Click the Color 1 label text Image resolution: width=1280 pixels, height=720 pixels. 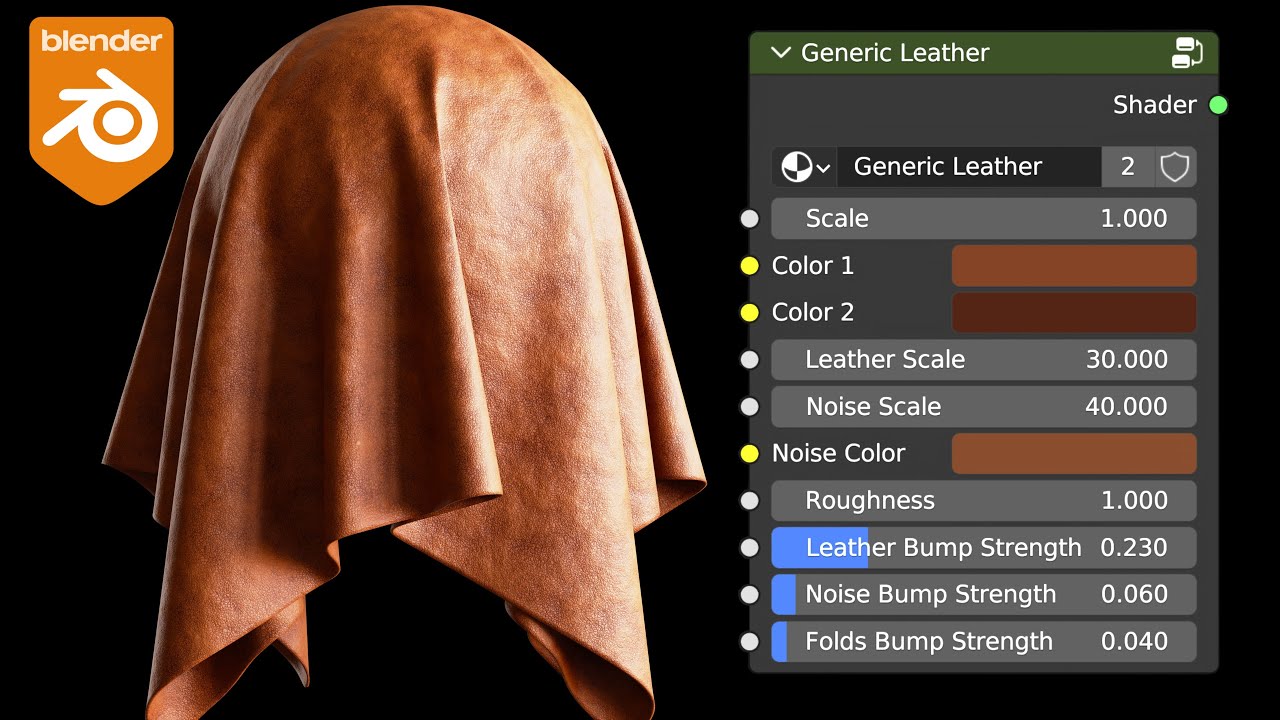click(x=813, y=266)
